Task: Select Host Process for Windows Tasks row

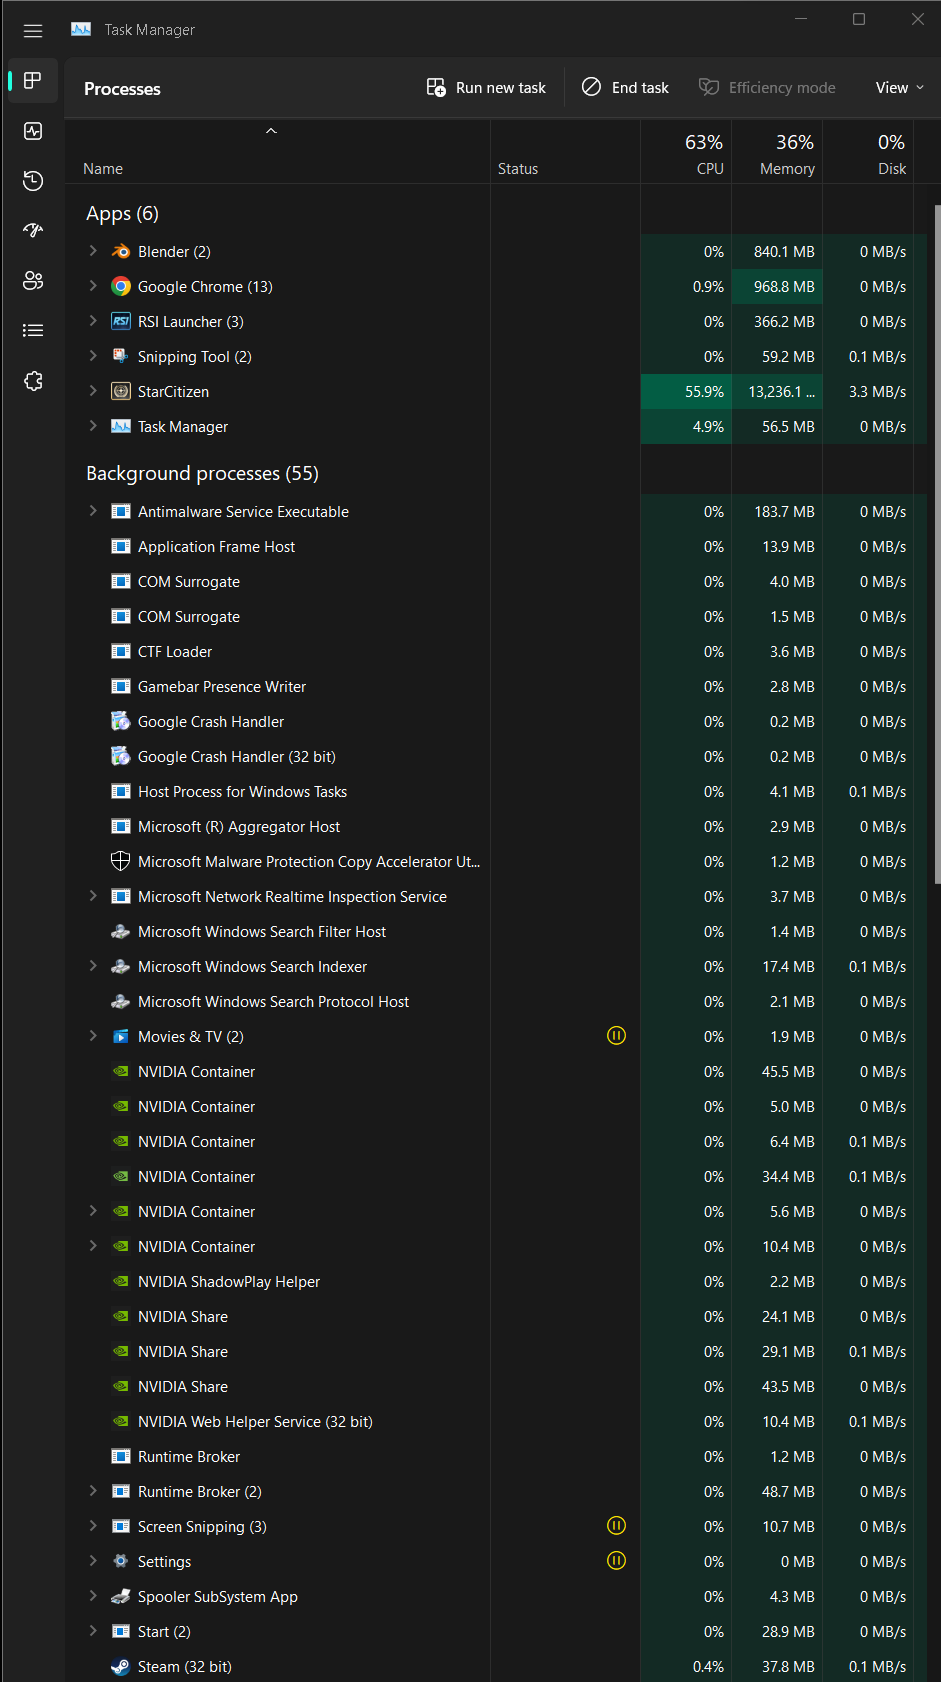Action: click(496, 791)
